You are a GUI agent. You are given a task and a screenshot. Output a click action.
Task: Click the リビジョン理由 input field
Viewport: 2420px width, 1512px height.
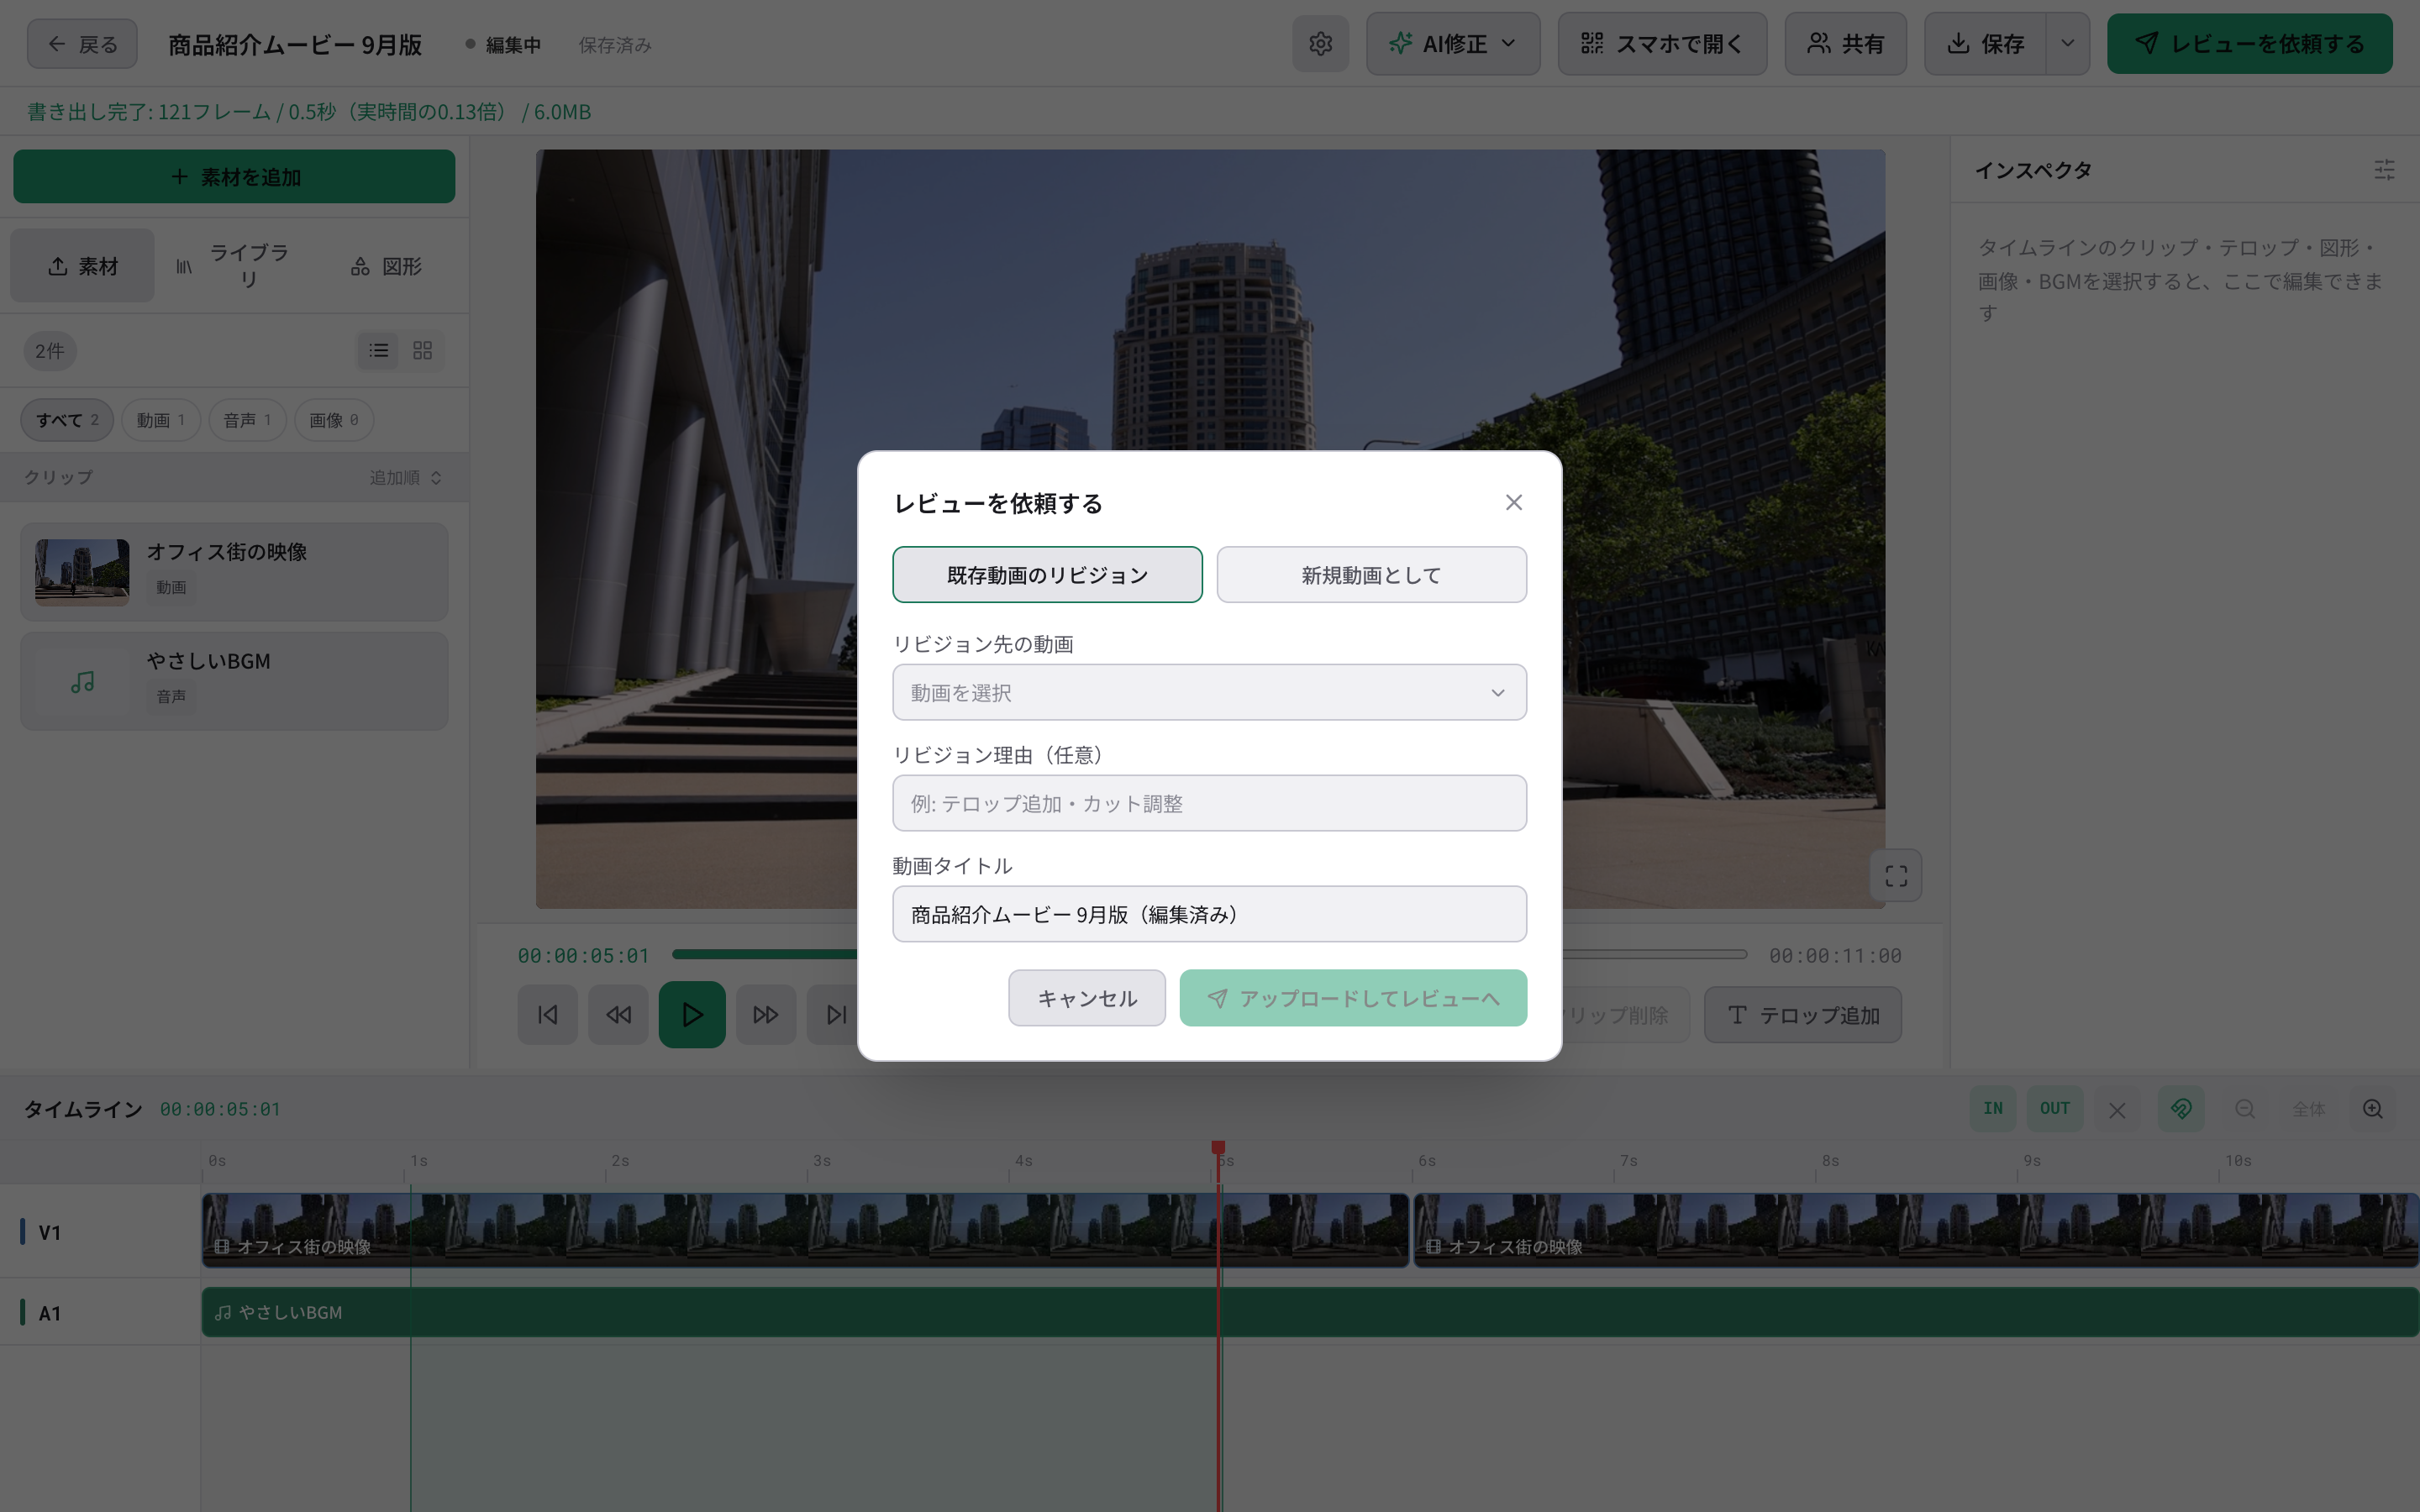[1209, 803]
